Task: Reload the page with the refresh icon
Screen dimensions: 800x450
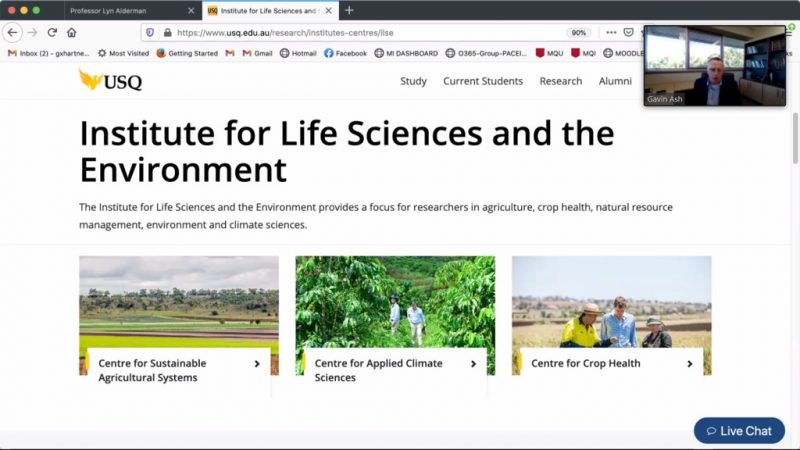Action: coord(52,32)
